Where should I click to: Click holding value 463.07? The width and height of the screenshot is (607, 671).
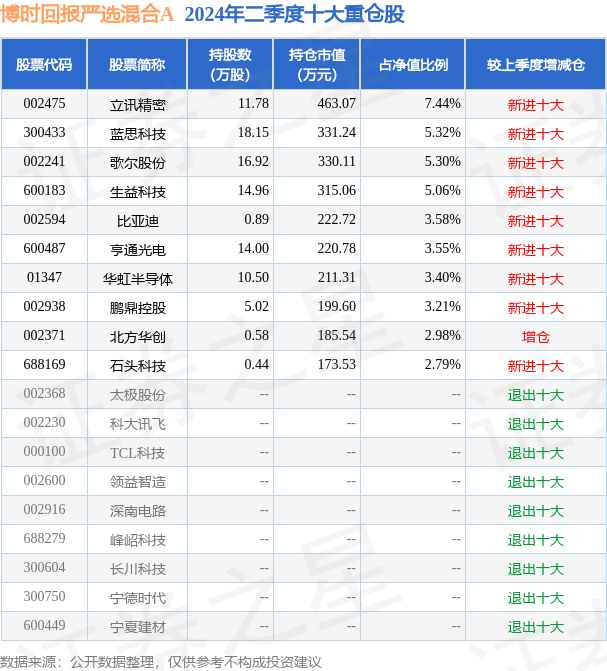[x=336, y=104]
